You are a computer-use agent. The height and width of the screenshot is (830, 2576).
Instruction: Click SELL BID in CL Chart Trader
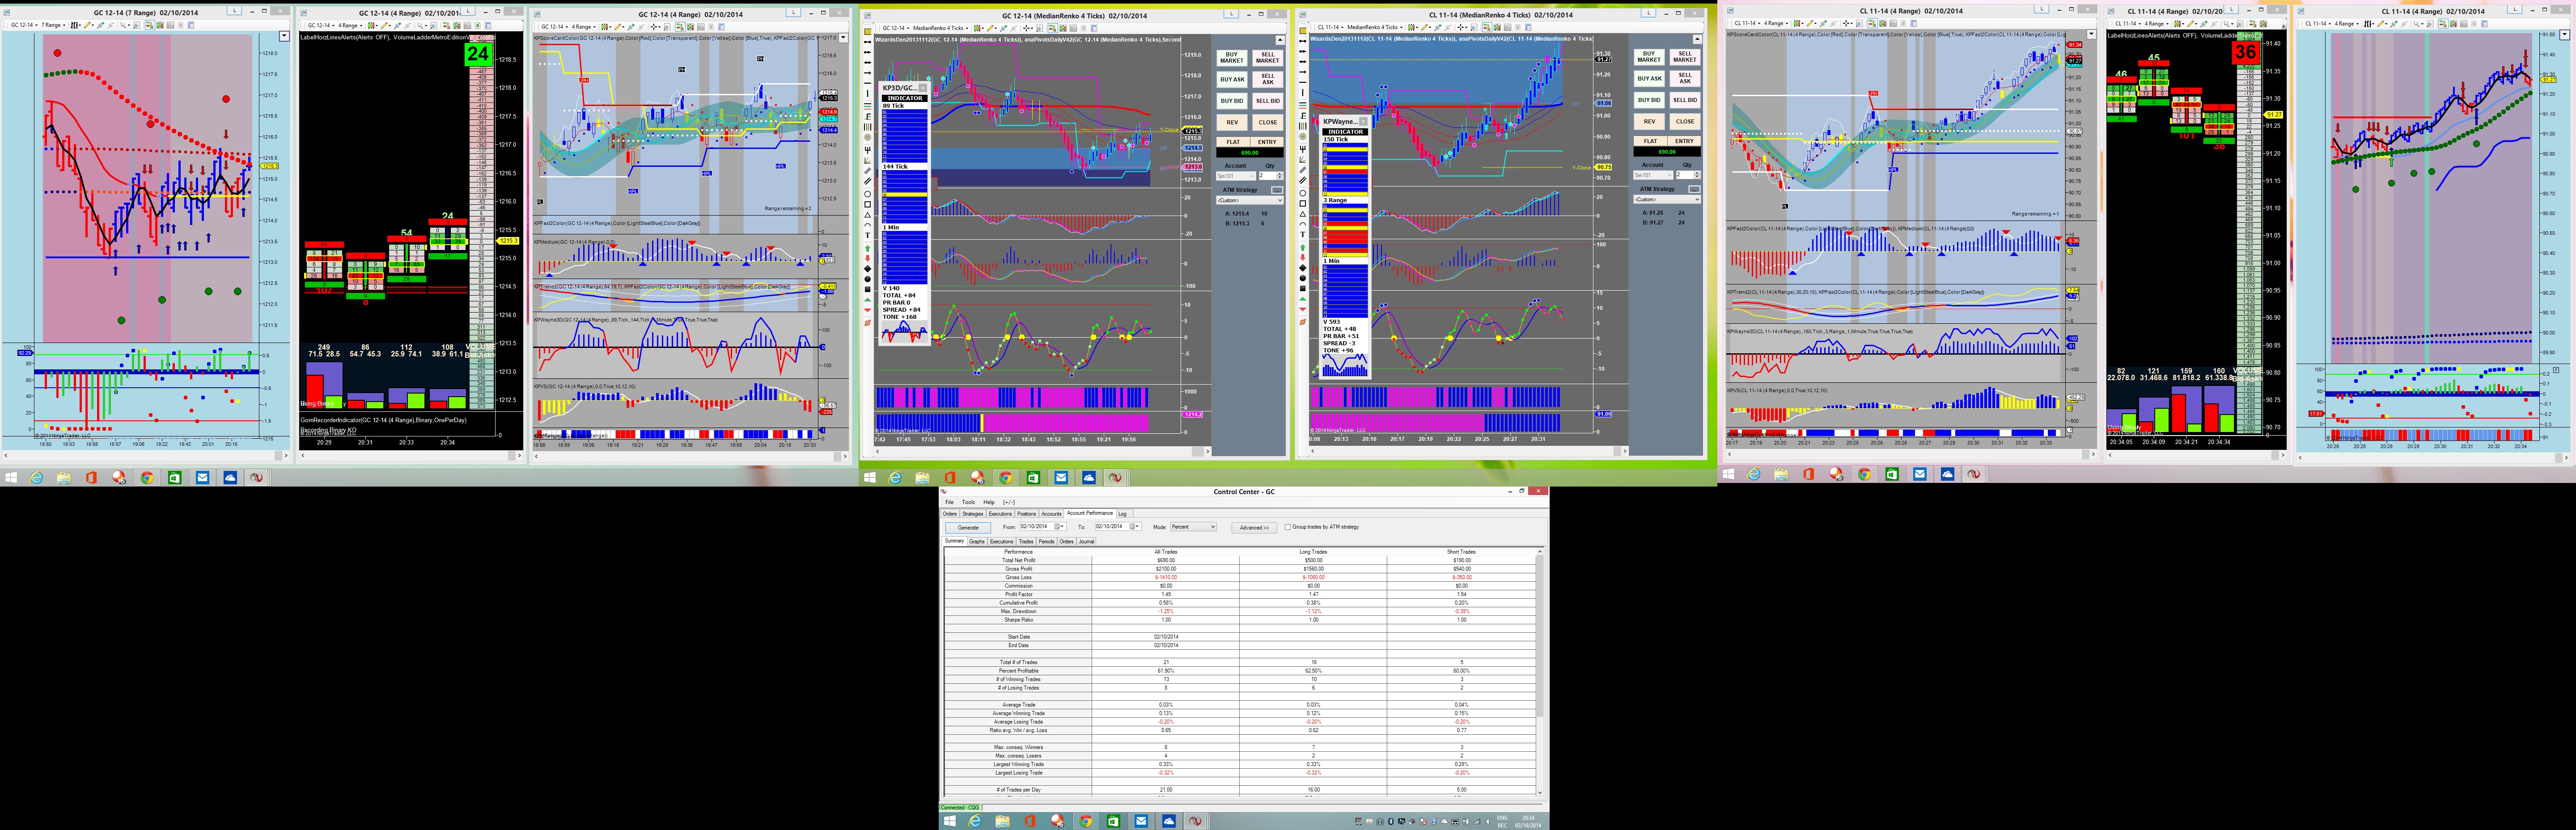(x=1685, y=100)
